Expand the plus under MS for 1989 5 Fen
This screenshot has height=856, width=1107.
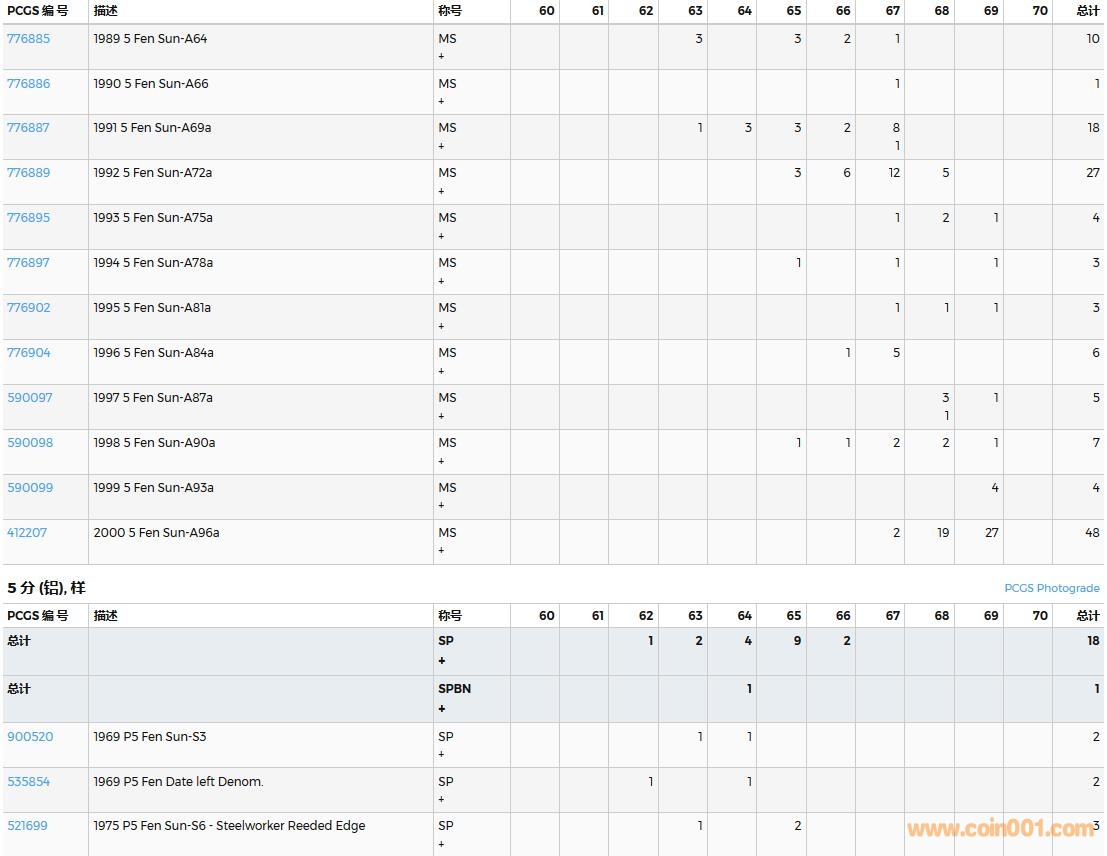pyautogui.click(x=441, y=57)
